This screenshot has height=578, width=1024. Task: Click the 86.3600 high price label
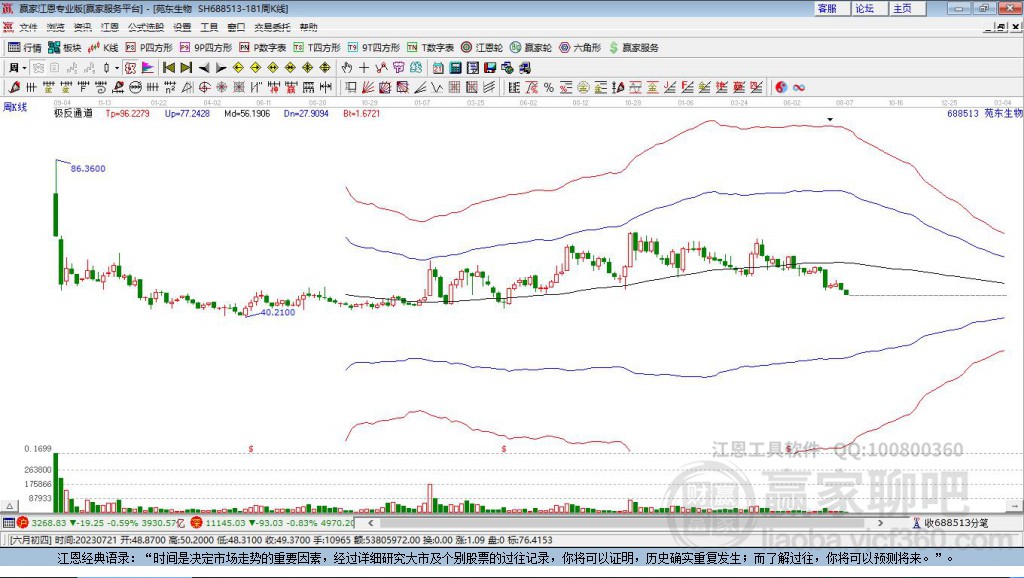pos(88,169)
